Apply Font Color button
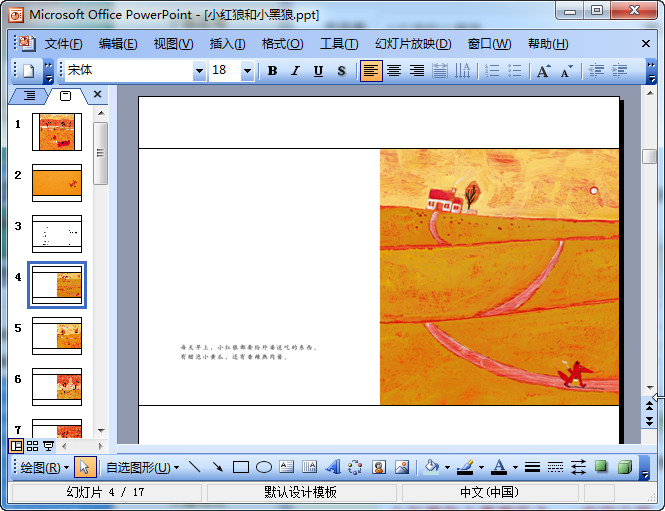The width and height of the screenshot is (665, 511). (x=500, y=467)
